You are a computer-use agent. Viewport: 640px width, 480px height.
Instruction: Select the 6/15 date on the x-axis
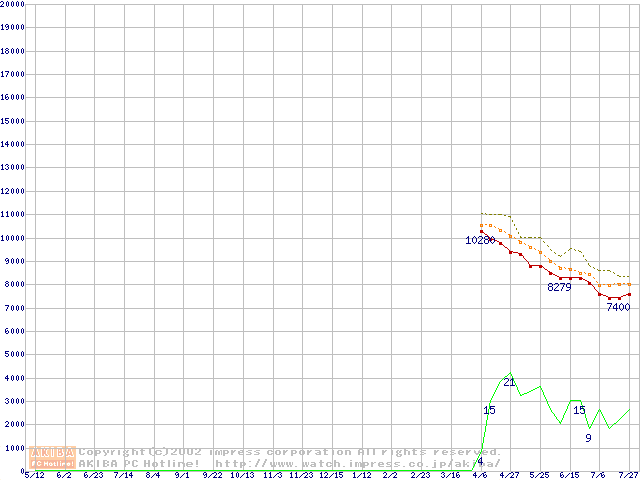569,475
